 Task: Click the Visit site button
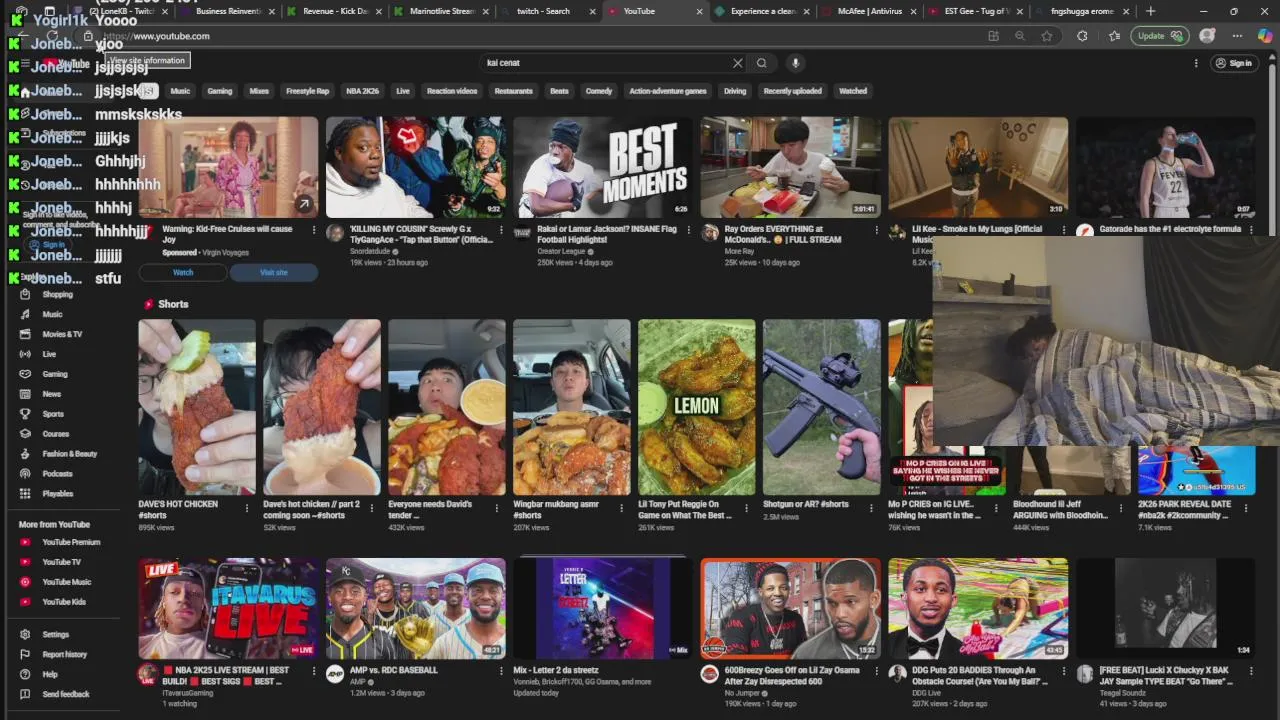[274, 272]
